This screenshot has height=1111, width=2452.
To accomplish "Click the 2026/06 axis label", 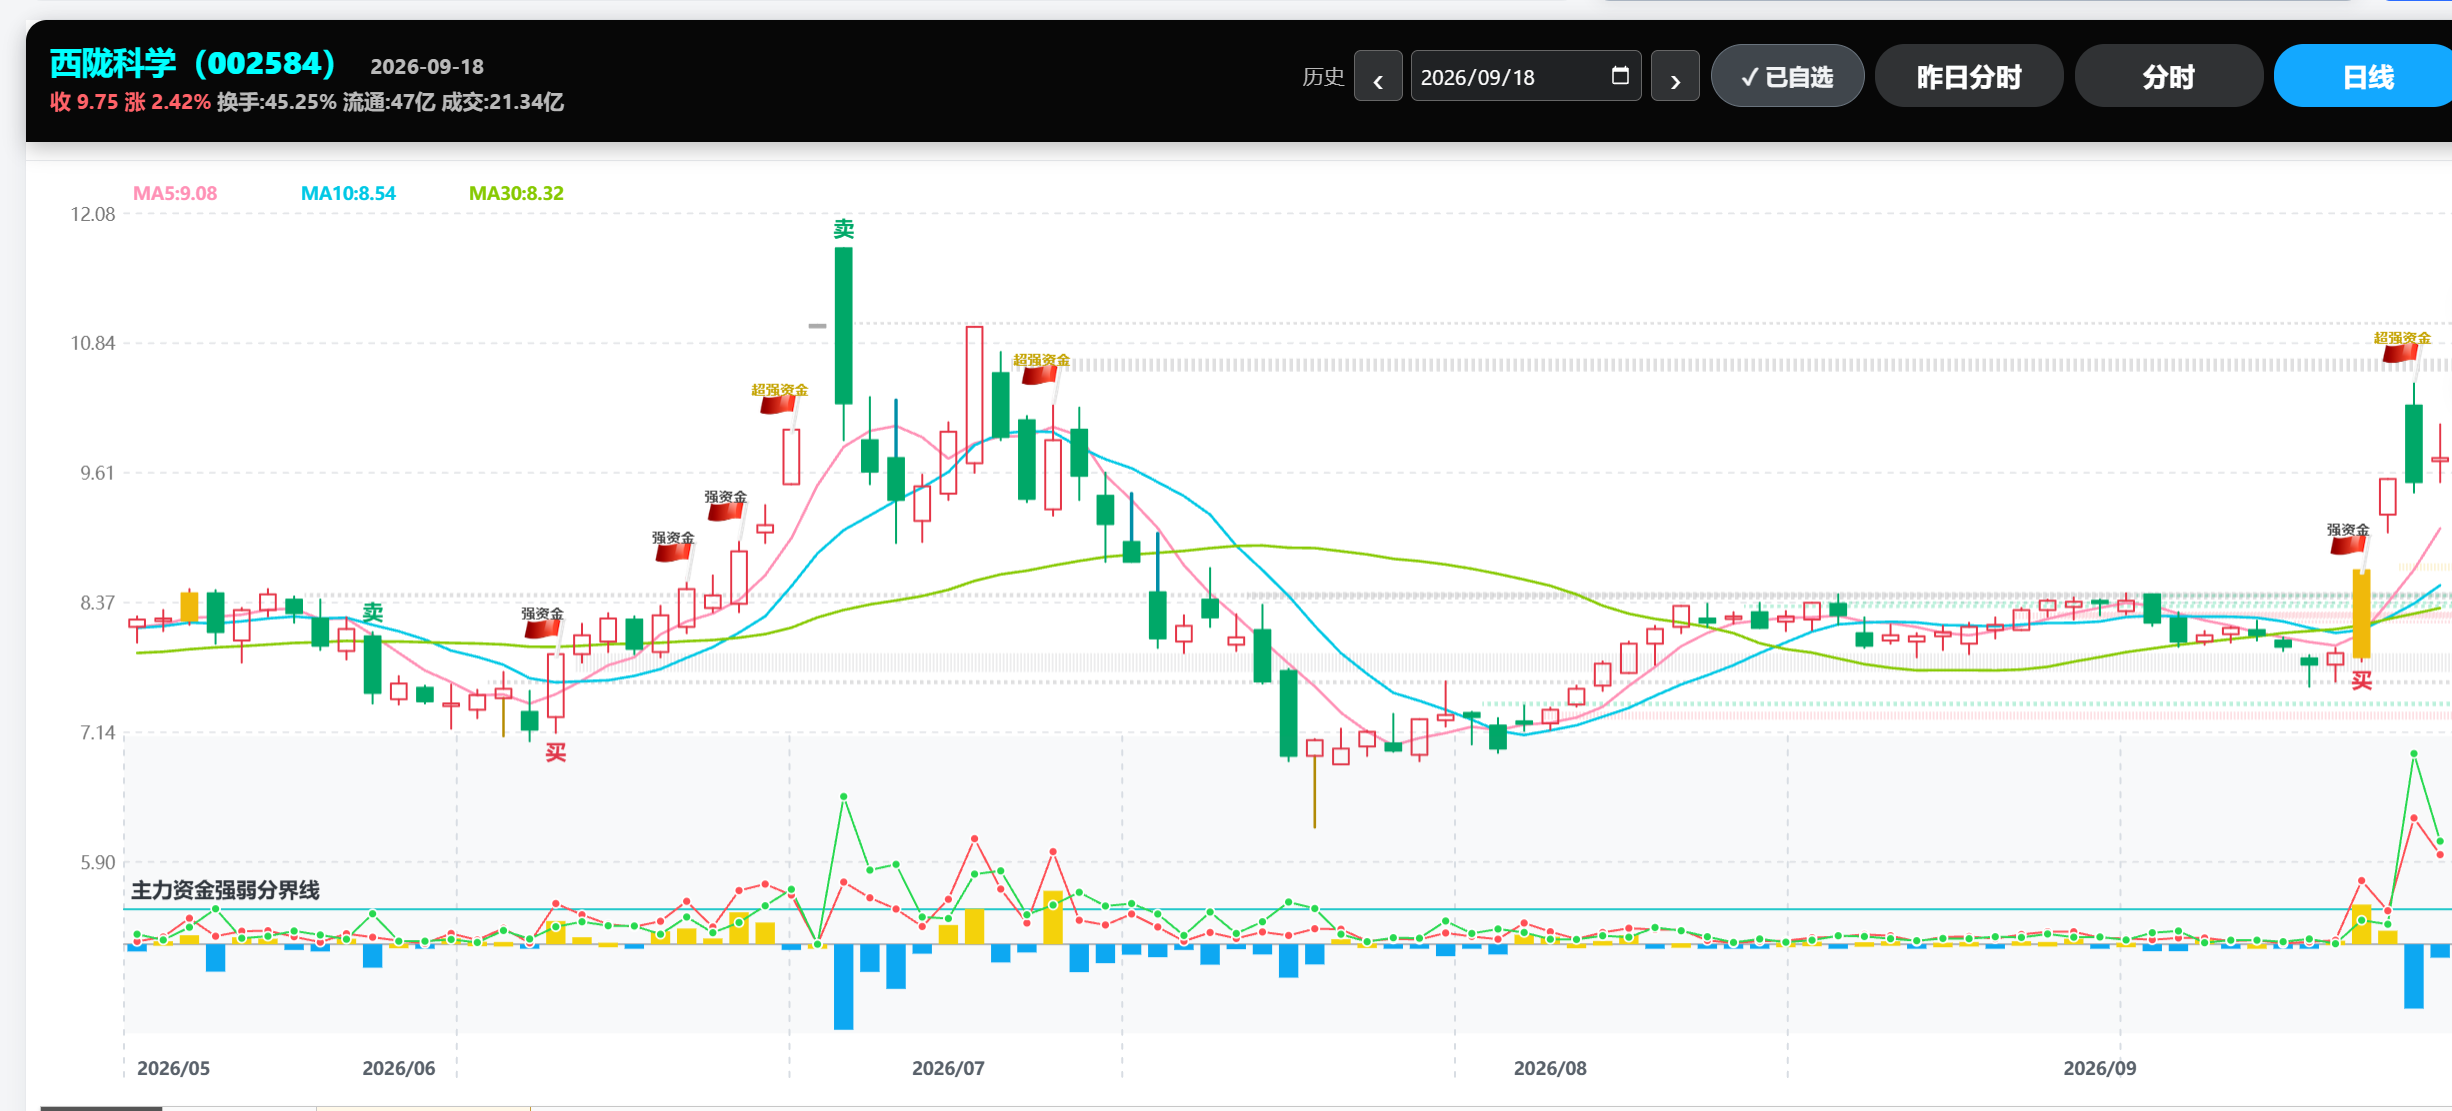I will (399, 1068).
